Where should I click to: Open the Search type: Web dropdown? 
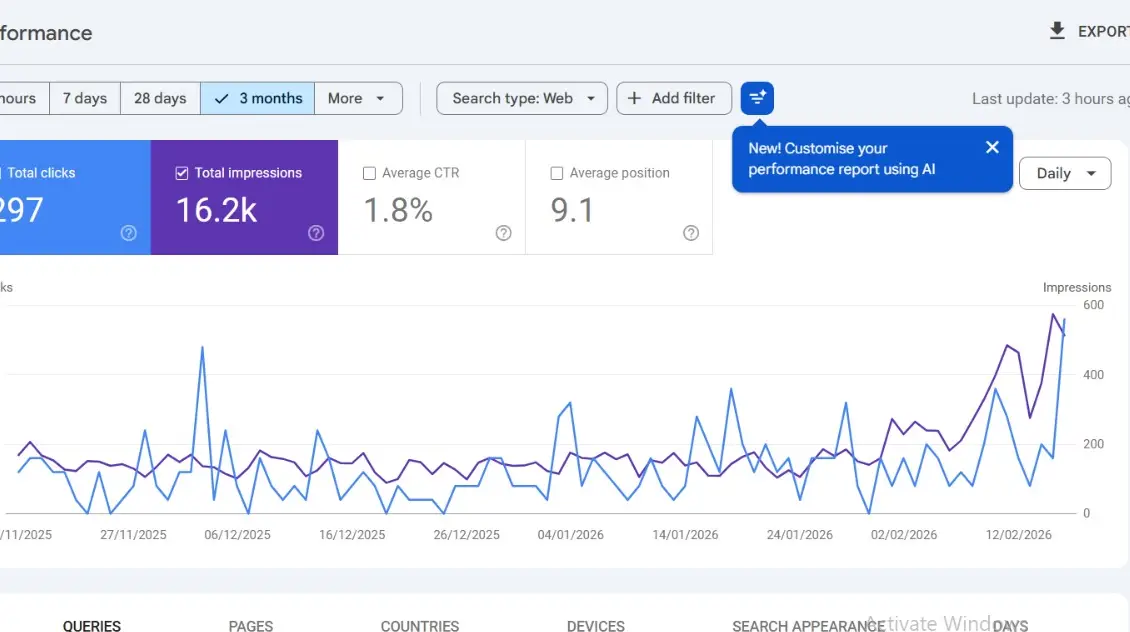(x=522, y=98)
